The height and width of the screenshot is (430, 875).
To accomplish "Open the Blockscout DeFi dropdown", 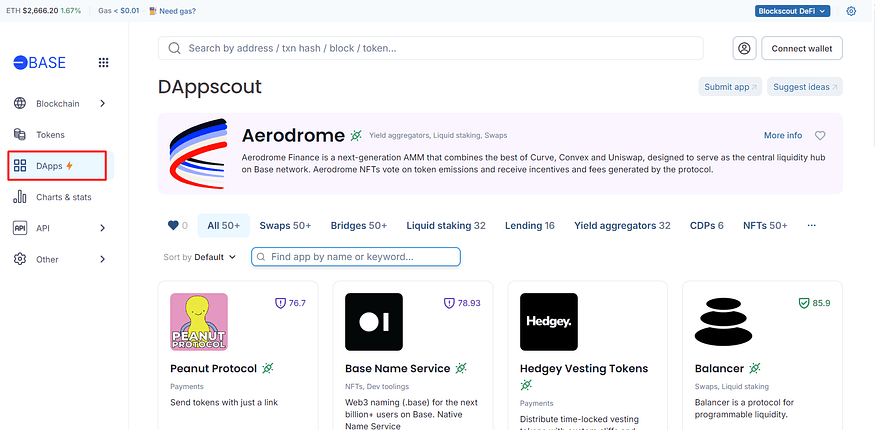I will tap(792, 11).
